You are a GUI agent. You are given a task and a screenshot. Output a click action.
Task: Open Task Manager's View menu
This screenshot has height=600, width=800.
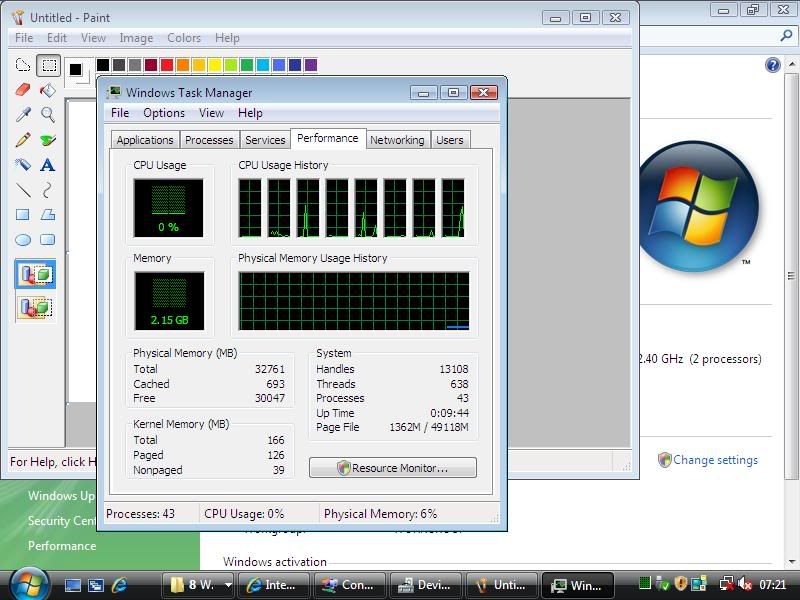click(211, 113)
